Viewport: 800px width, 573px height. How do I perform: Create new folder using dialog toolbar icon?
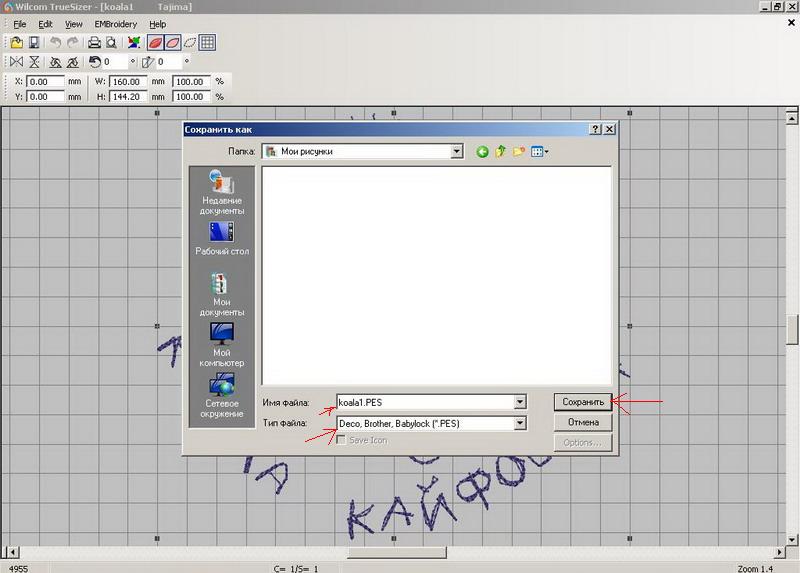click(519, 152)
